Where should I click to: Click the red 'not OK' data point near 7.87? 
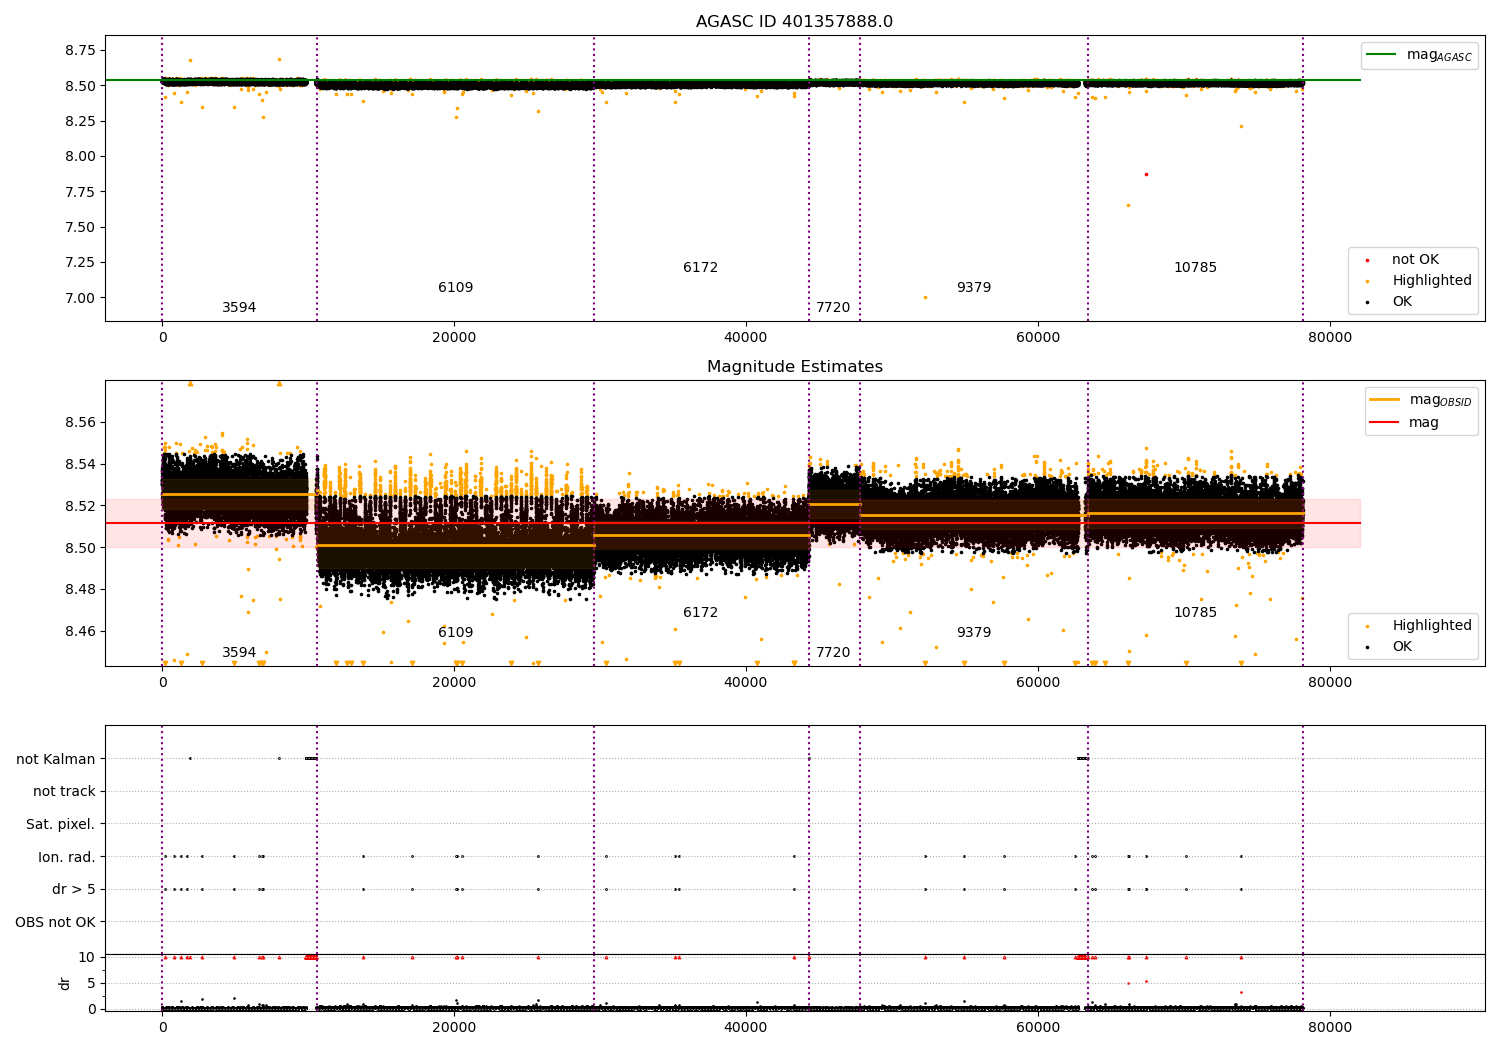pos(1146,174)
